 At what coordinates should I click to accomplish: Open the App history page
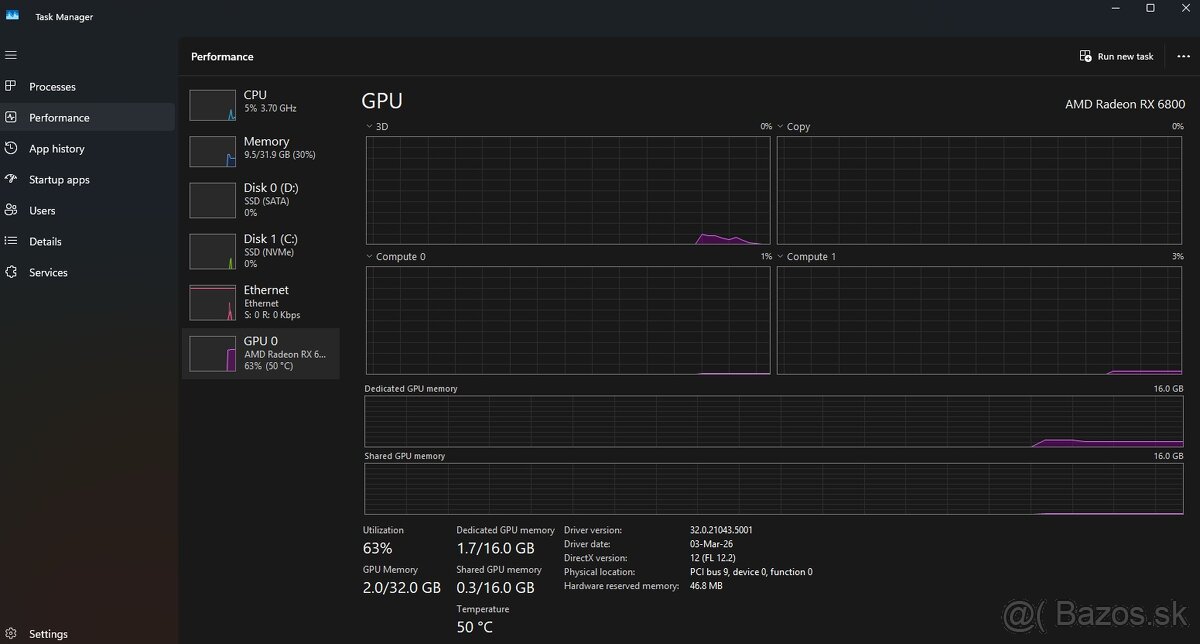tap(88, 148)
